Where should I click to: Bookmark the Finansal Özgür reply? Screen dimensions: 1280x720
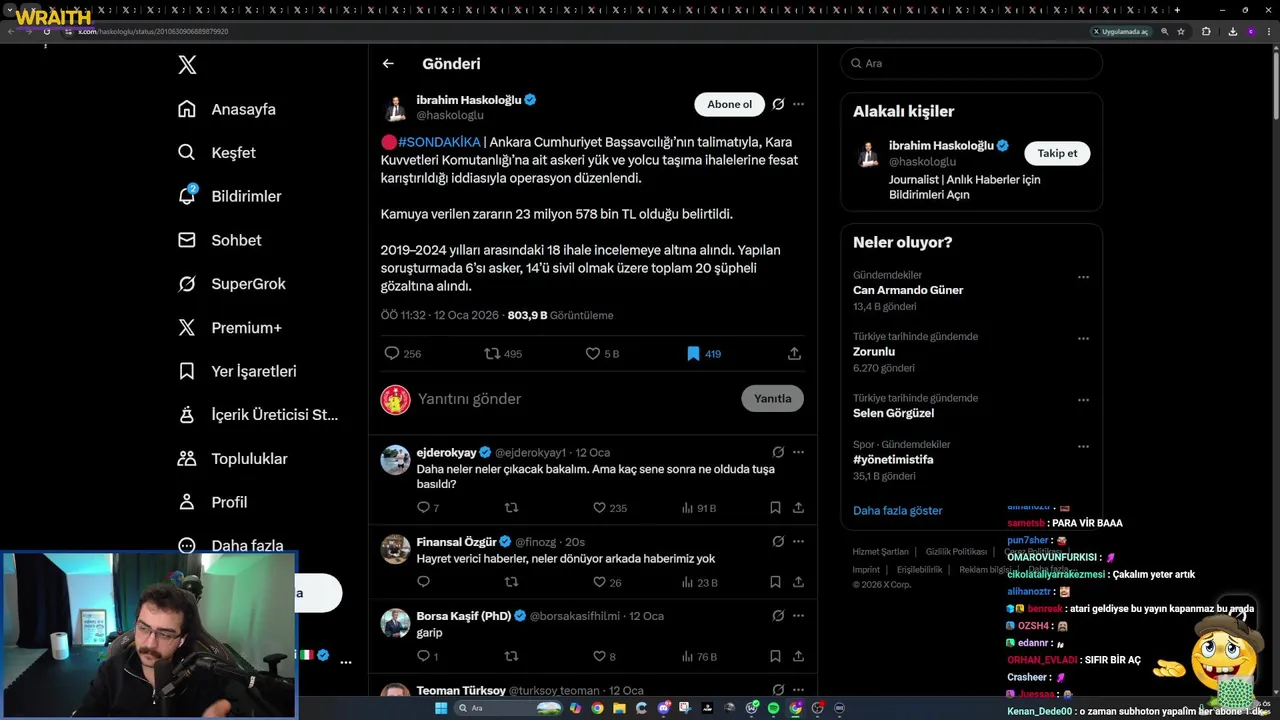[775, 582]
